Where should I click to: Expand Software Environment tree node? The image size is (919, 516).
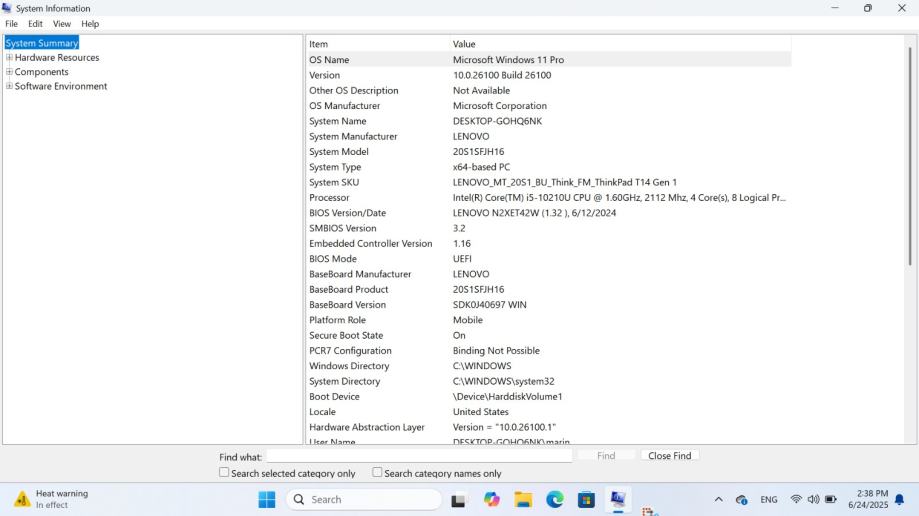click(9, 86)
